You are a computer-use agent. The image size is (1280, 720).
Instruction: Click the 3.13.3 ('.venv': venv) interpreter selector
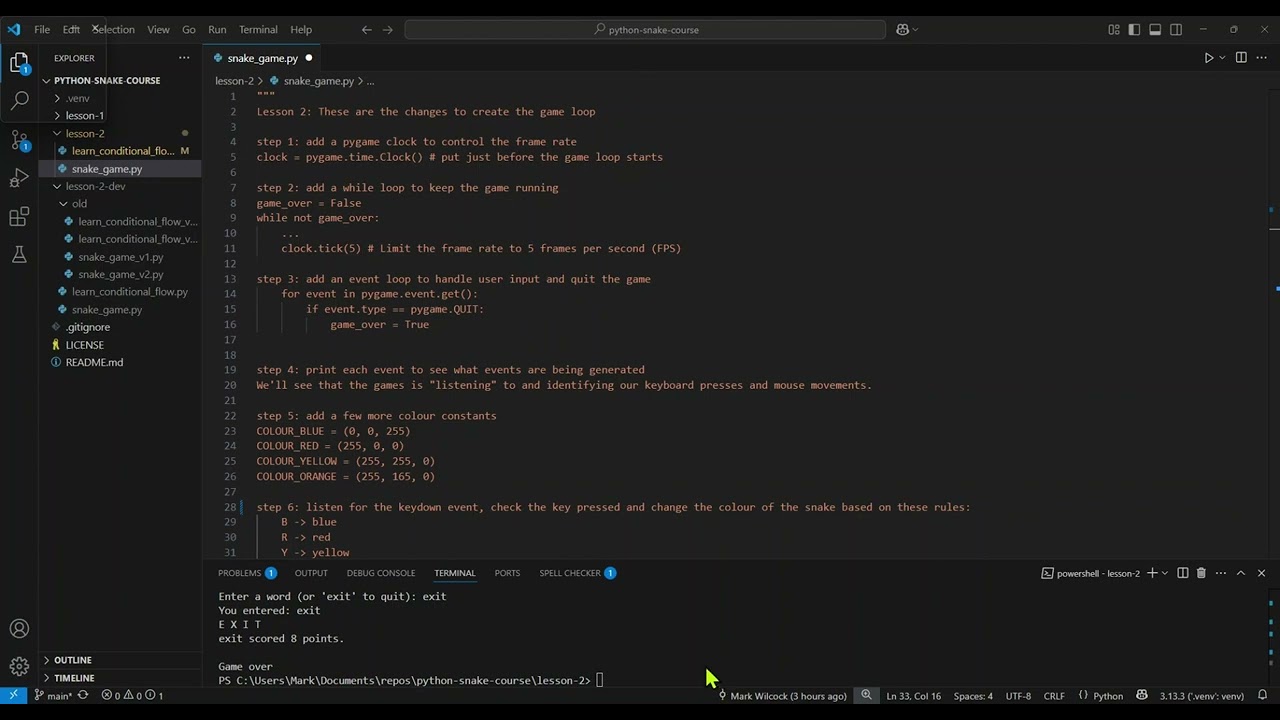pyautogui.click(x=1201, y=696)
